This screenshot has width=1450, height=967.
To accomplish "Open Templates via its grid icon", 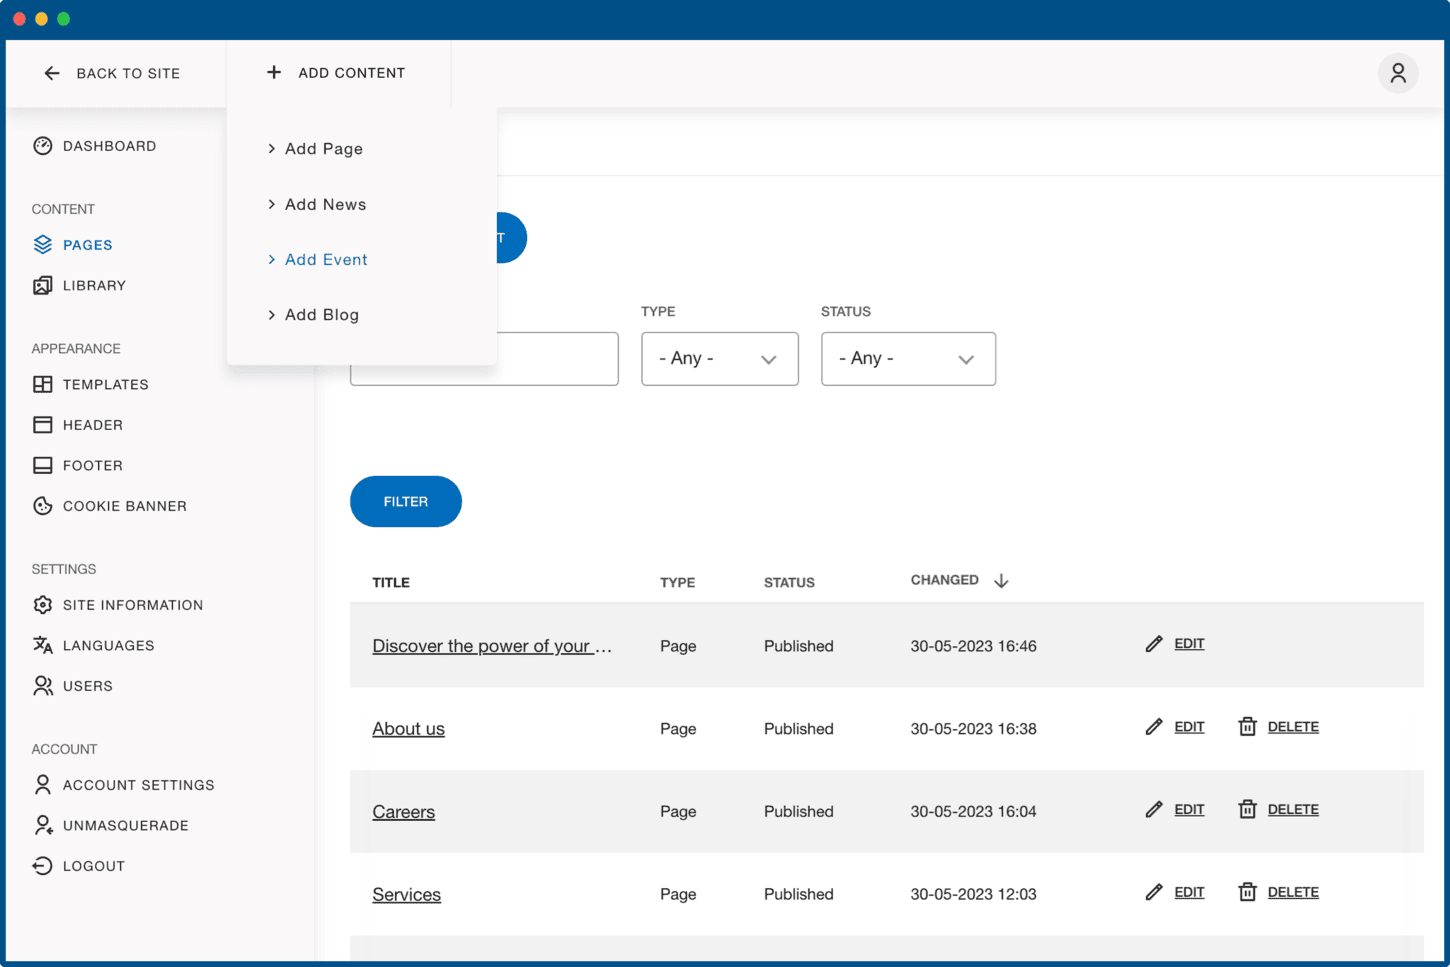I will click(x=42, y=385).
